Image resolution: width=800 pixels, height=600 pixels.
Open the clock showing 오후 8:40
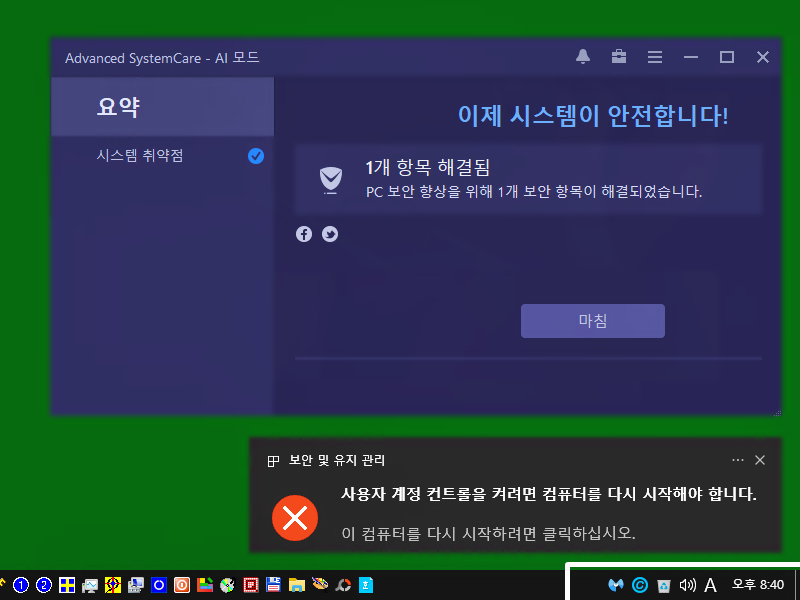[758, 585]
